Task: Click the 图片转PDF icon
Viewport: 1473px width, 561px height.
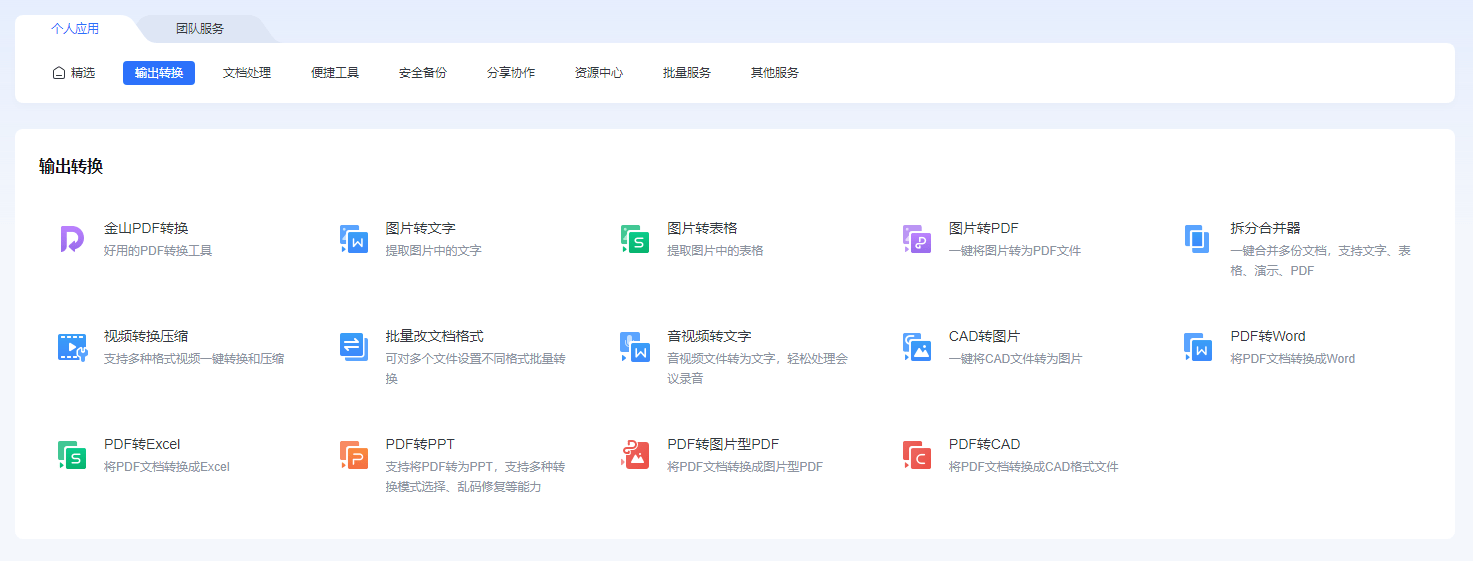Action: (x=917, y=239)
